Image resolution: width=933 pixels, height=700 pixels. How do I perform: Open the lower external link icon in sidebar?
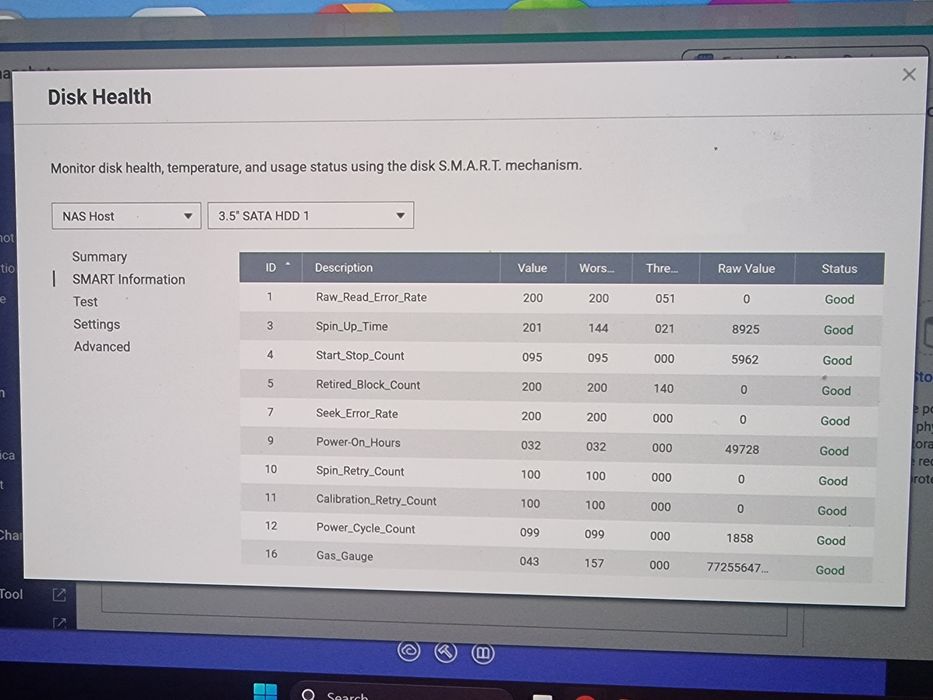tap(59, 623)
